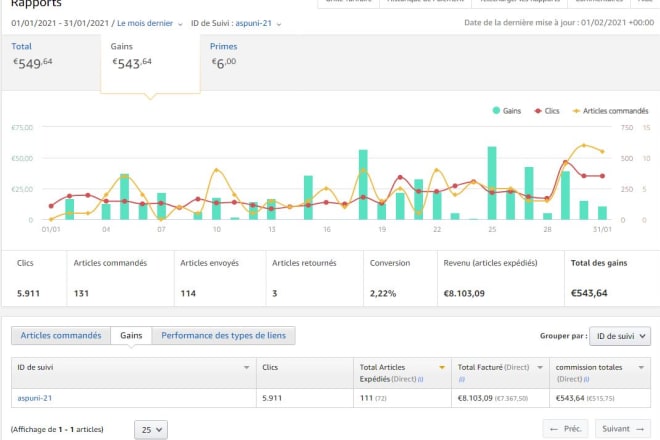Image resolution: width=660 pixels, height=440 pixels.
Task: Select the Gains €543,64 summary tab
Action: click(x=150, y=63)
